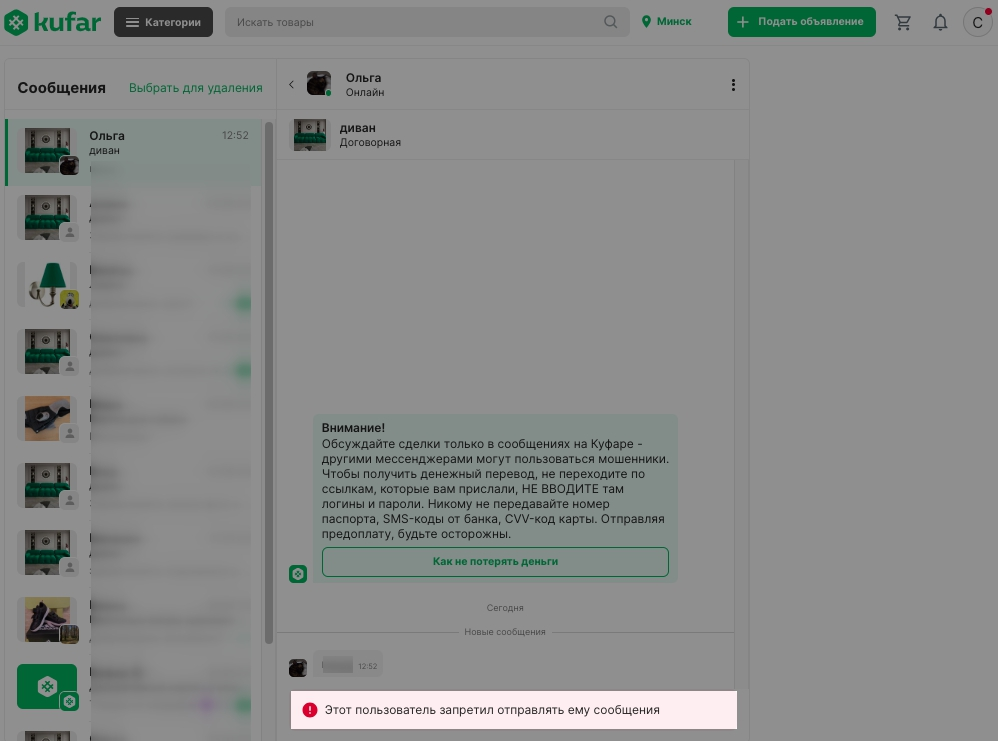Screen dimensions: 998x741
Task: Click the search magnifier icon
Action: 610,22
